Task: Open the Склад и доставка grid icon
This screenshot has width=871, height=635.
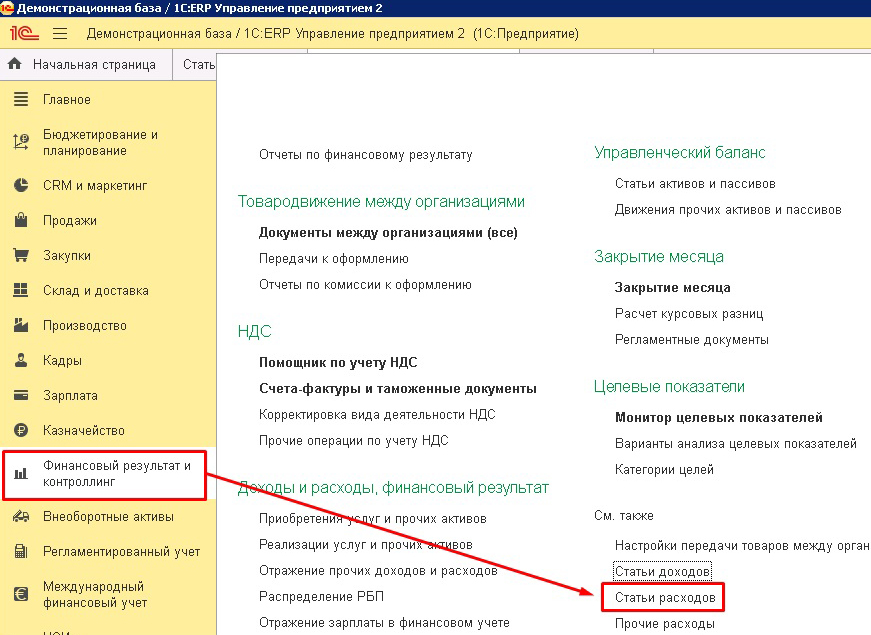Action: (x=20, y=291)
